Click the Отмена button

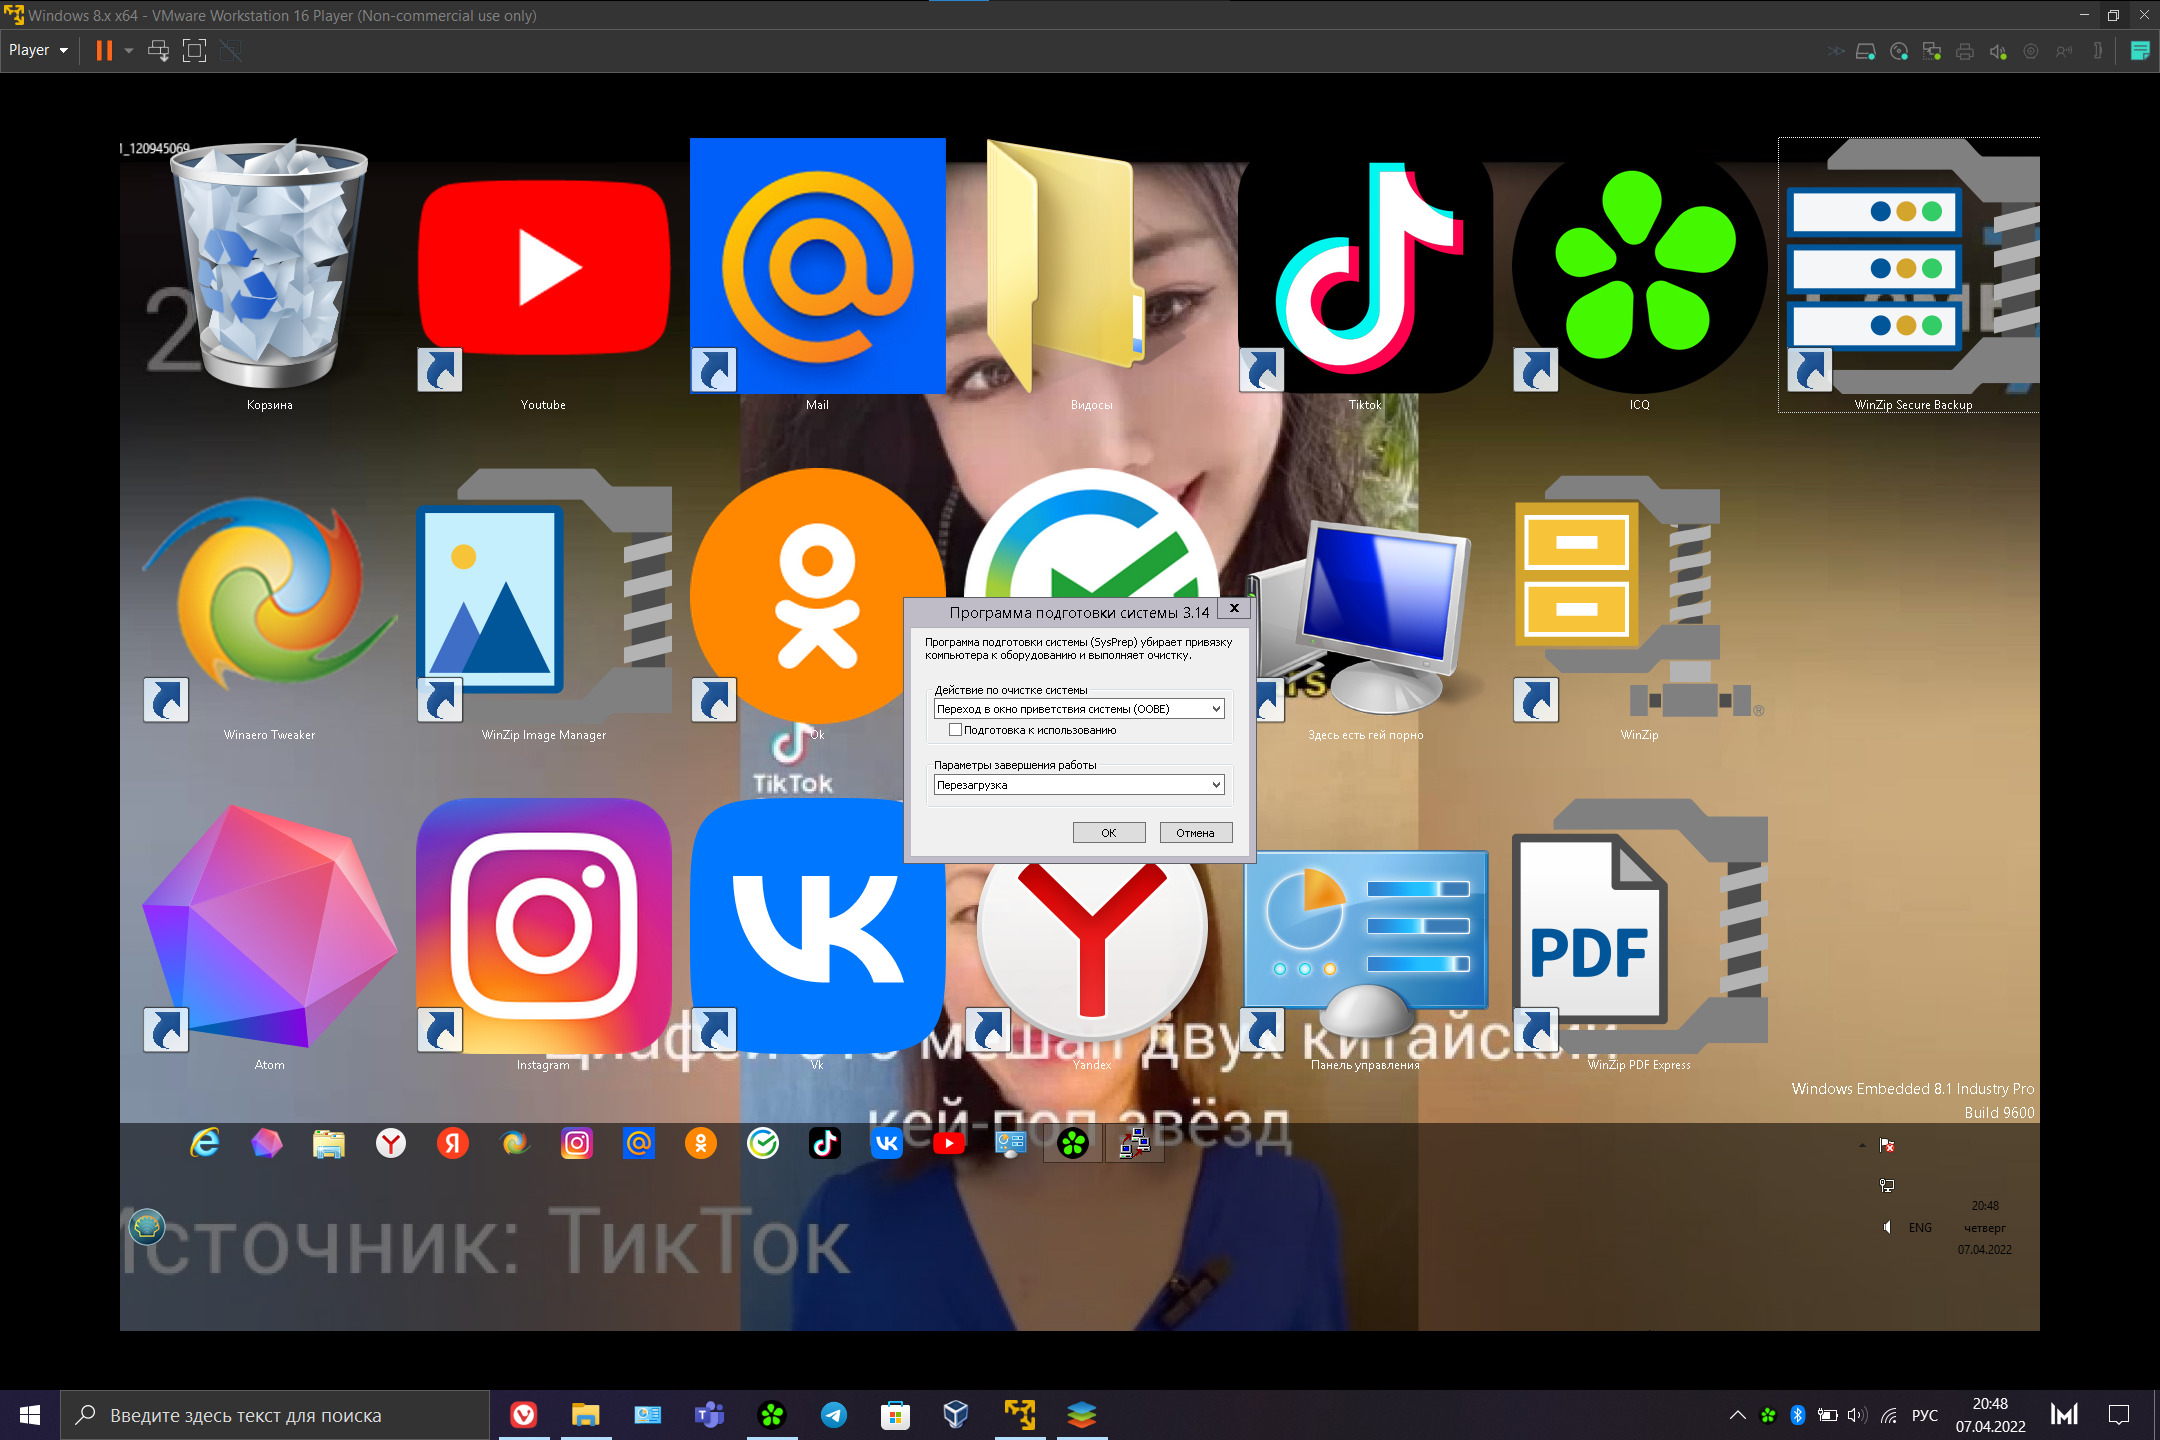pyautogui.click(x=1195, y=833)
